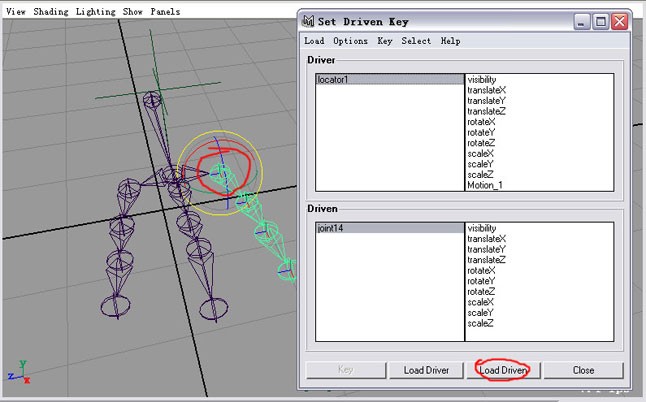Viewport: 646px width, 402px height.
Task: Open the Shading viewport menu
Action: [53, 11]
